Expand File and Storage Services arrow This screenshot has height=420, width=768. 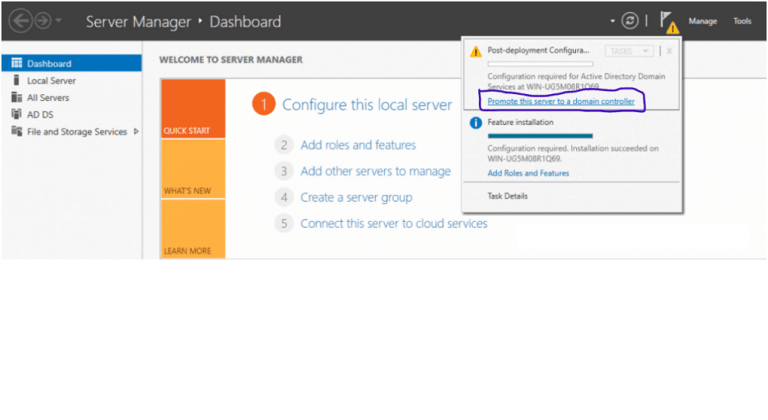click(x=136, y=131)
